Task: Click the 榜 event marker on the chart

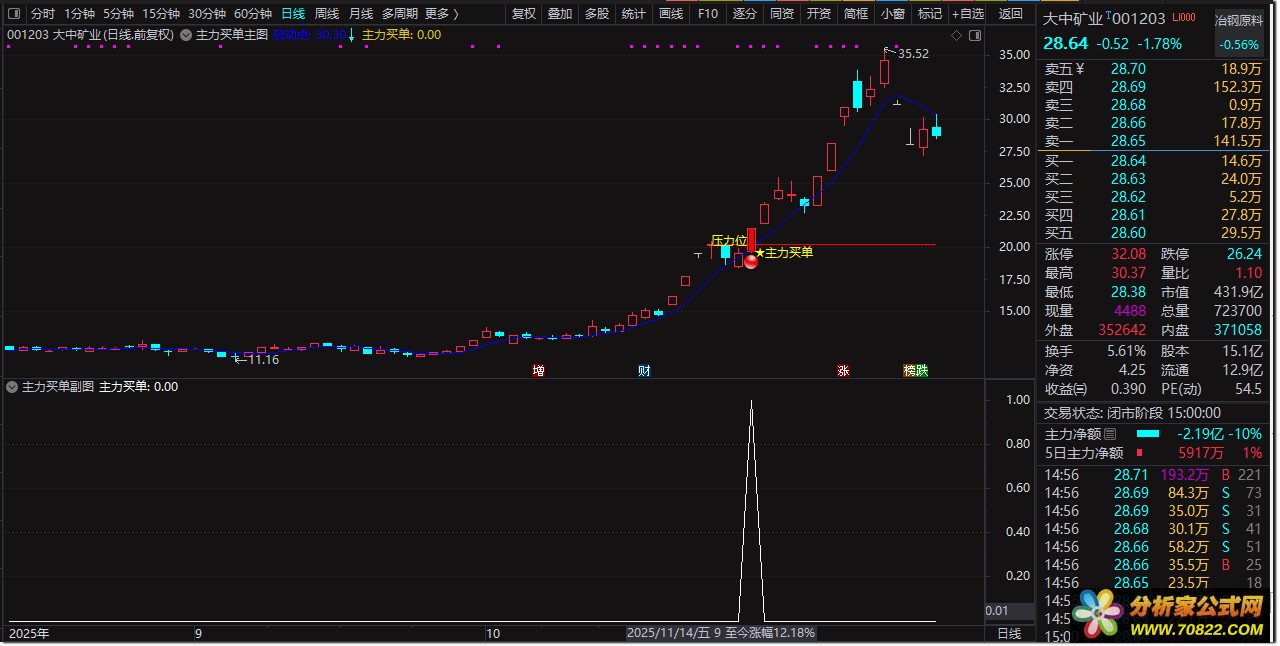Action: pos(909,371)
